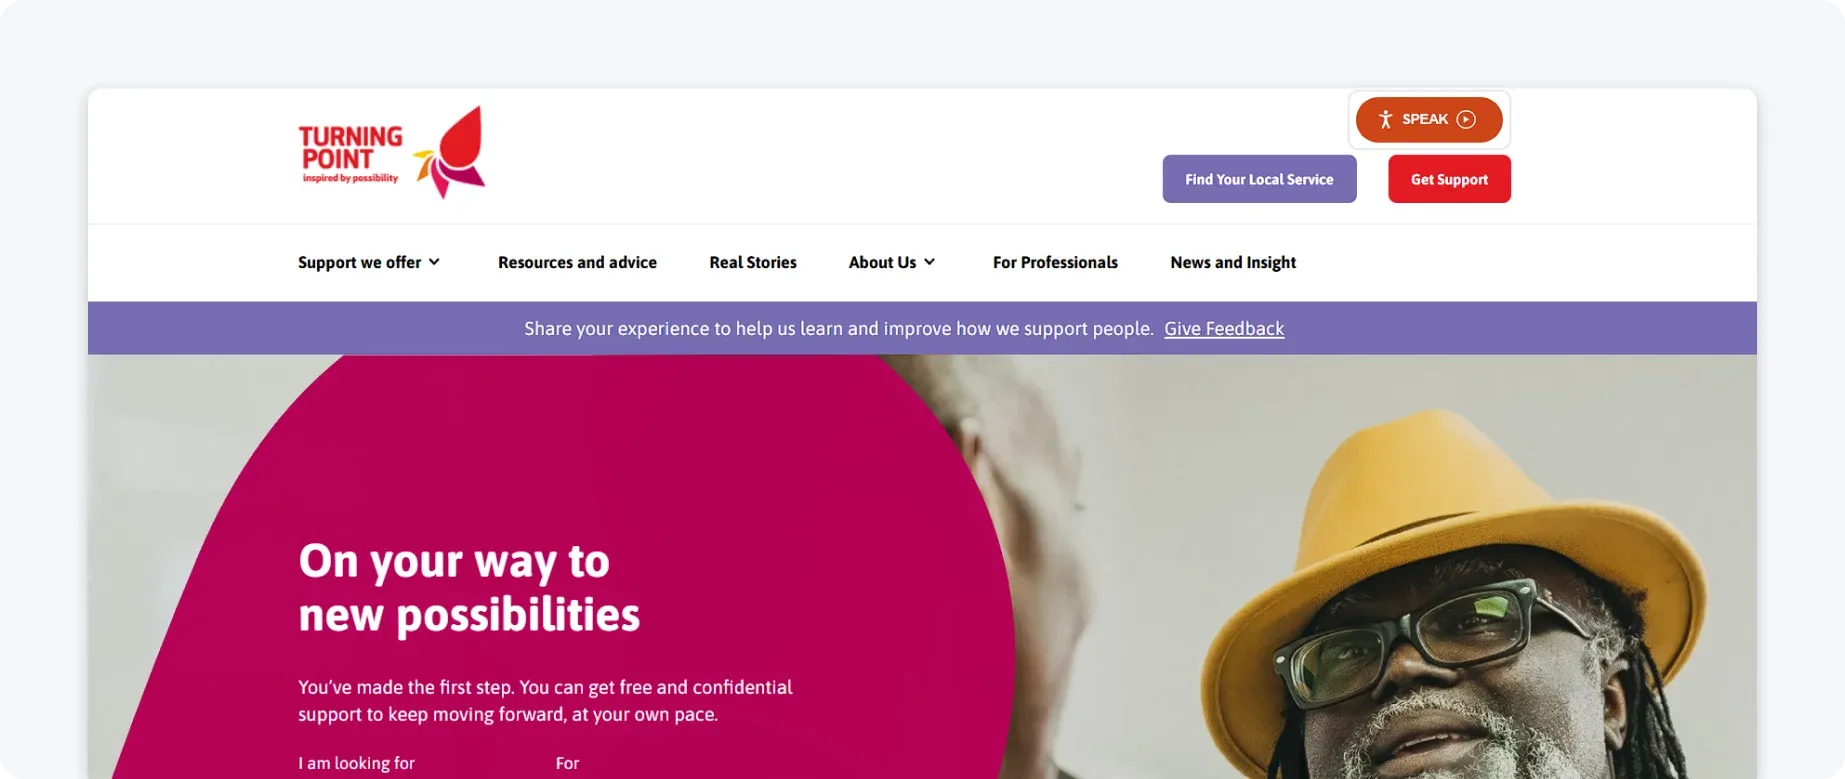Screen dimensions: 1845x779
Task: Click the Find Your Local Service button
Action: 1259,179
